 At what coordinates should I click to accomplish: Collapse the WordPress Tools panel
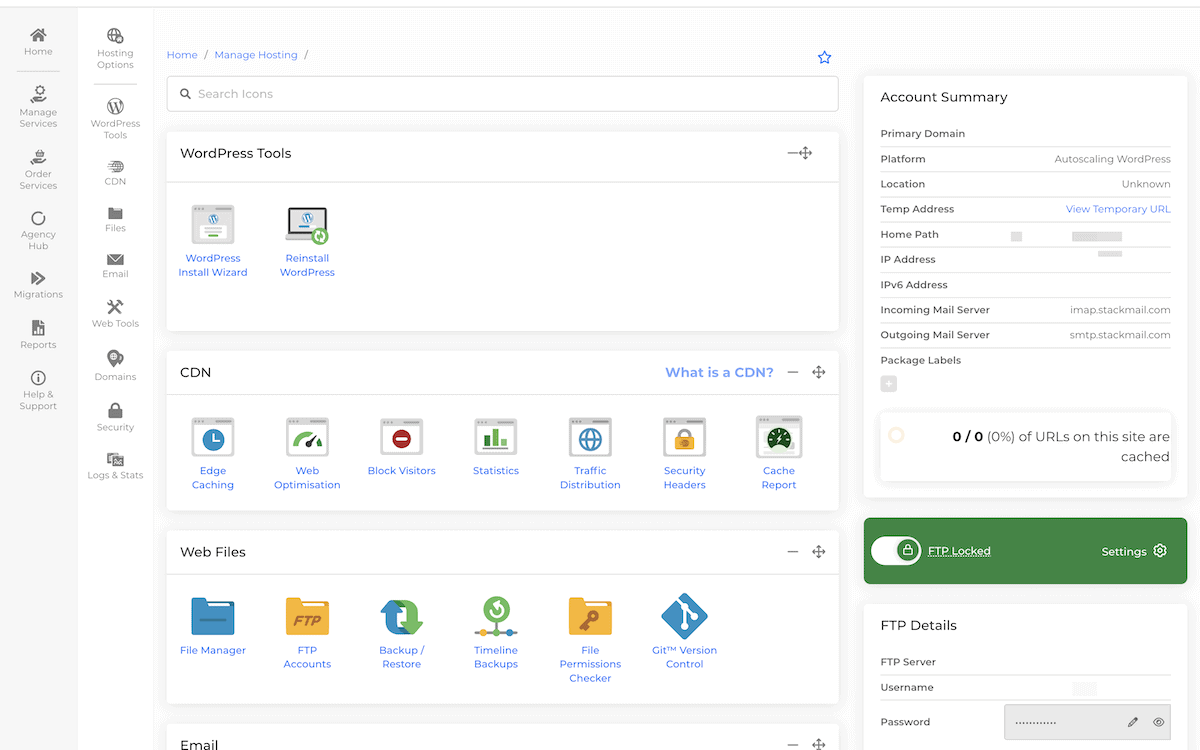[x=792, y=153]
